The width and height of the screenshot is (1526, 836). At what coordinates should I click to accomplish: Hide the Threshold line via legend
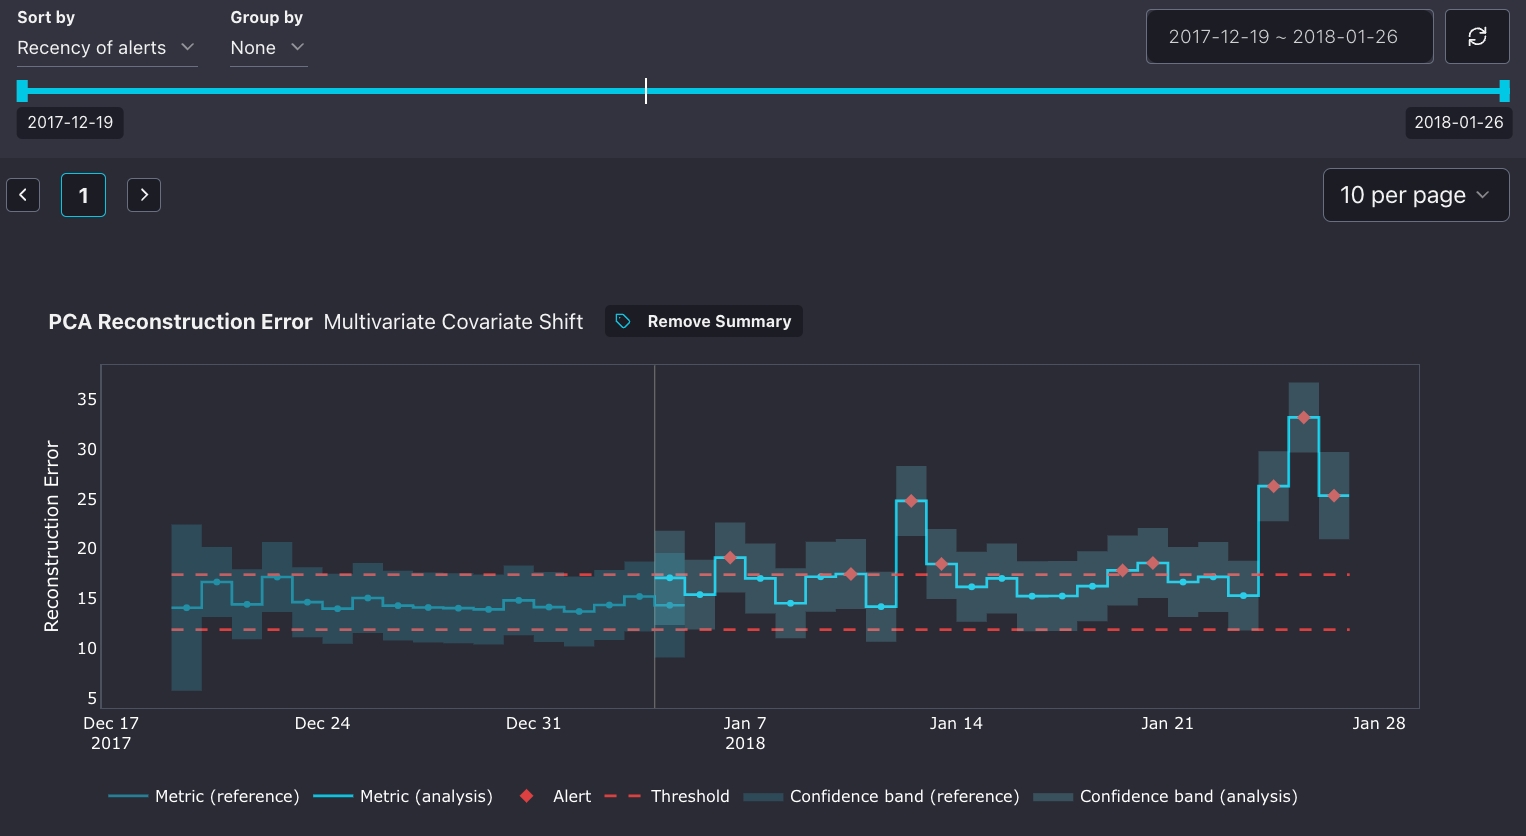(667, 796)
